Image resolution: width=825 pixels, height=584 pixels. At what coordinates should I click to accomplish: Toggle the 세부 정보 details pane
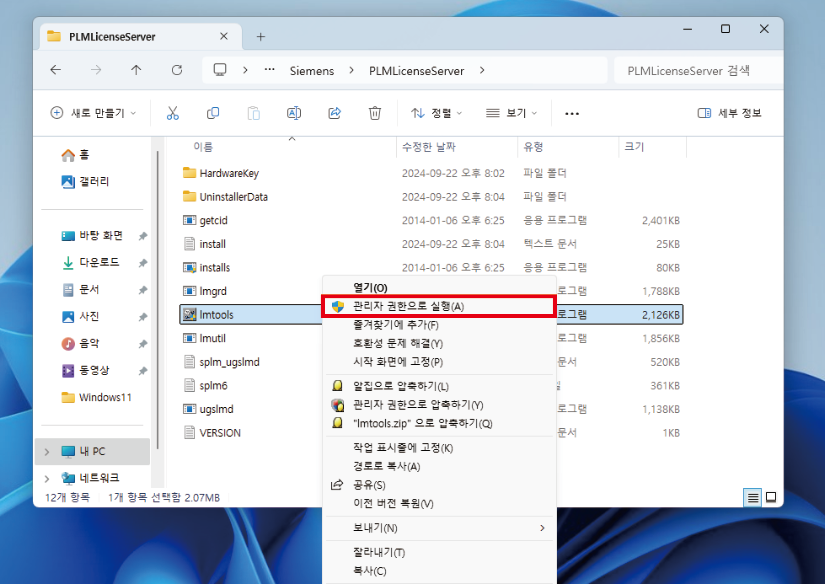tap(729, 113)
